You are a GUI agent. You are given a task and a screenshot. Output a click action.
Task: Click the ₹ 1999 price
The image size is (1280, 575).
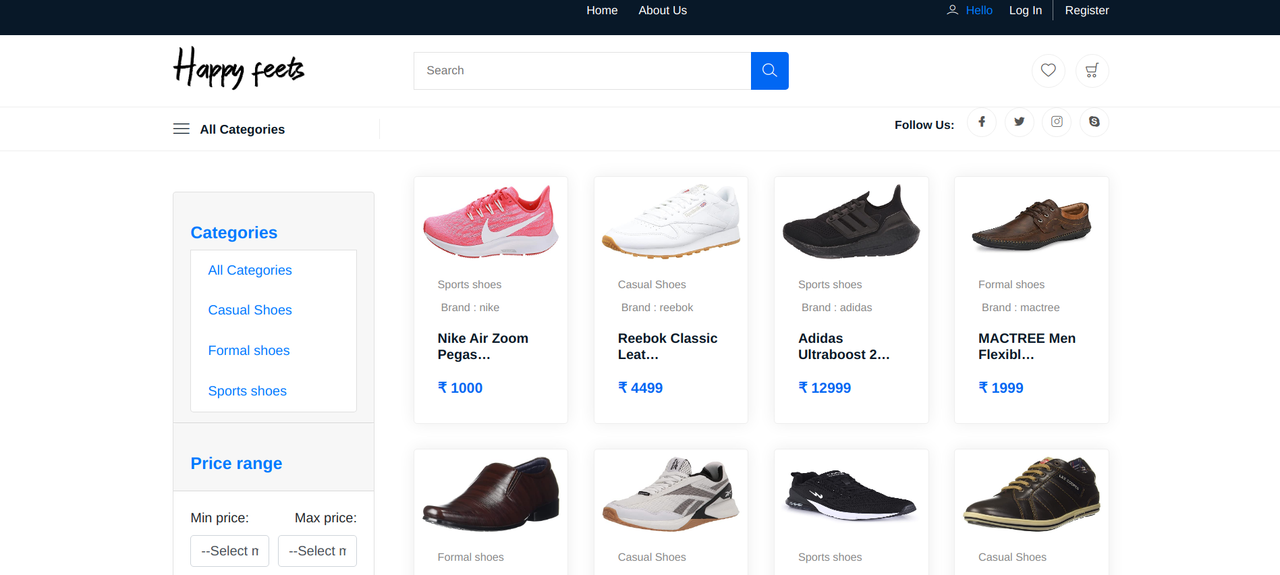coord(1001,388)
